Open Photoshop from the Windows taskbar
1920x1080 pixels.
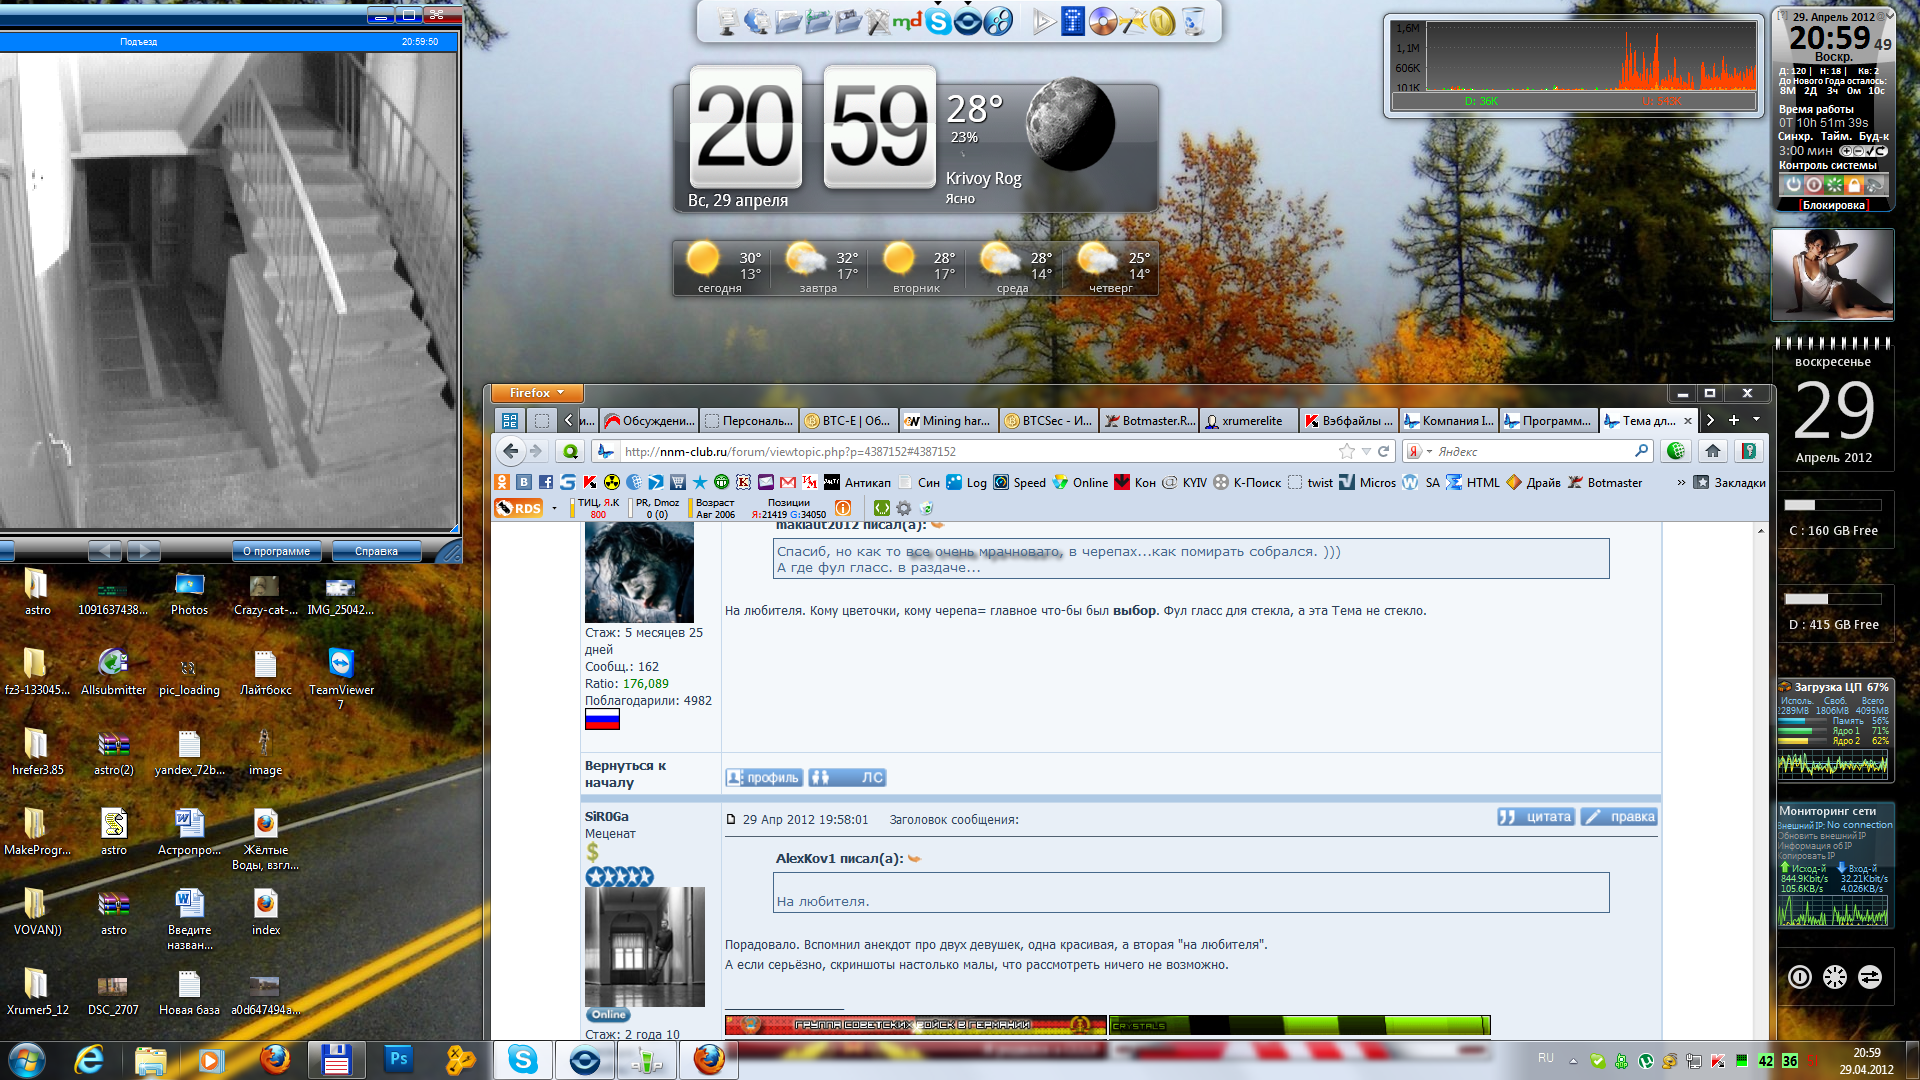[x=398, y=1059]
